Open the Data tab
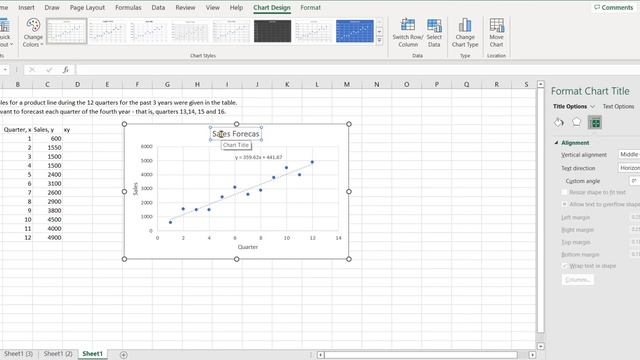This screenshot has width=640, height=360. tap(158, 7)
